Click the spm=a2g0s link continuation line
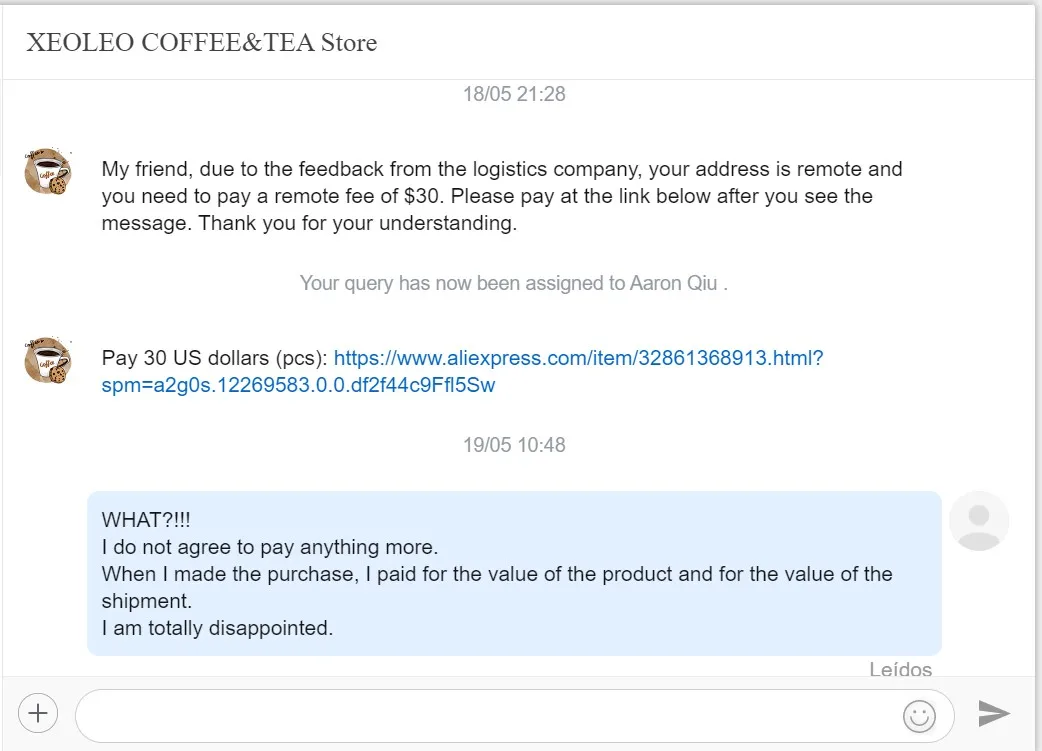Image resolution: width=1042 pixels, height=751 pixels. [298, 385]
